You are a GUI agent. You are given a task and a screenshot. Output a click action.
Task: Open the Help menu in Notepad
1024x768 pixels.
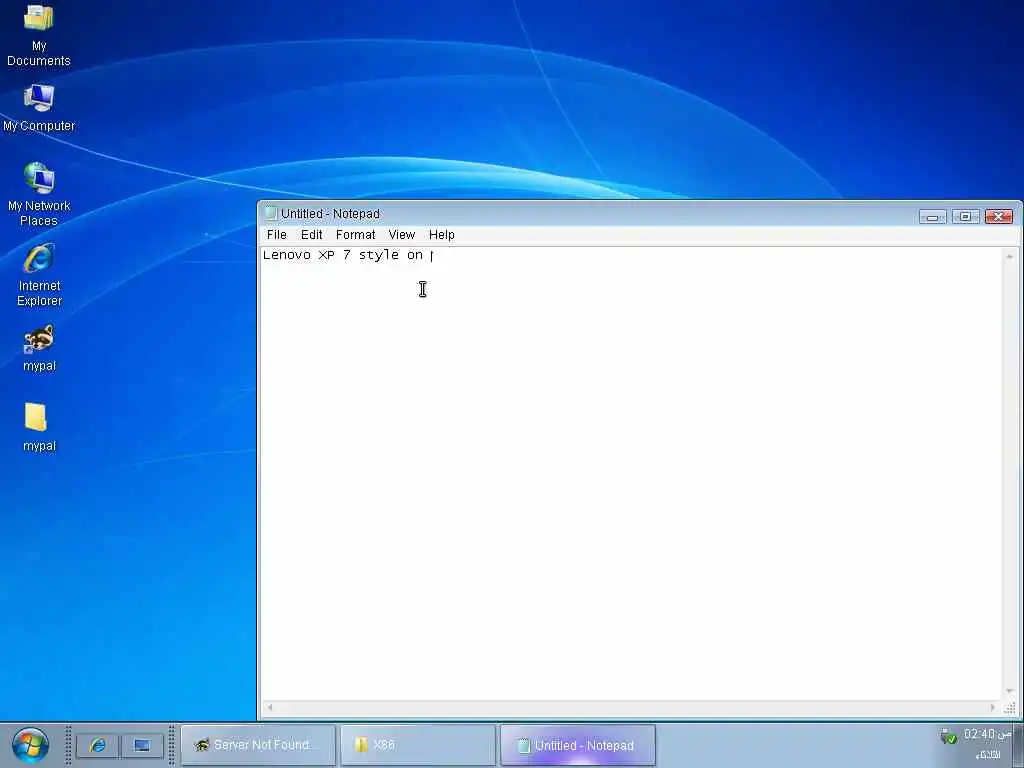441,234
